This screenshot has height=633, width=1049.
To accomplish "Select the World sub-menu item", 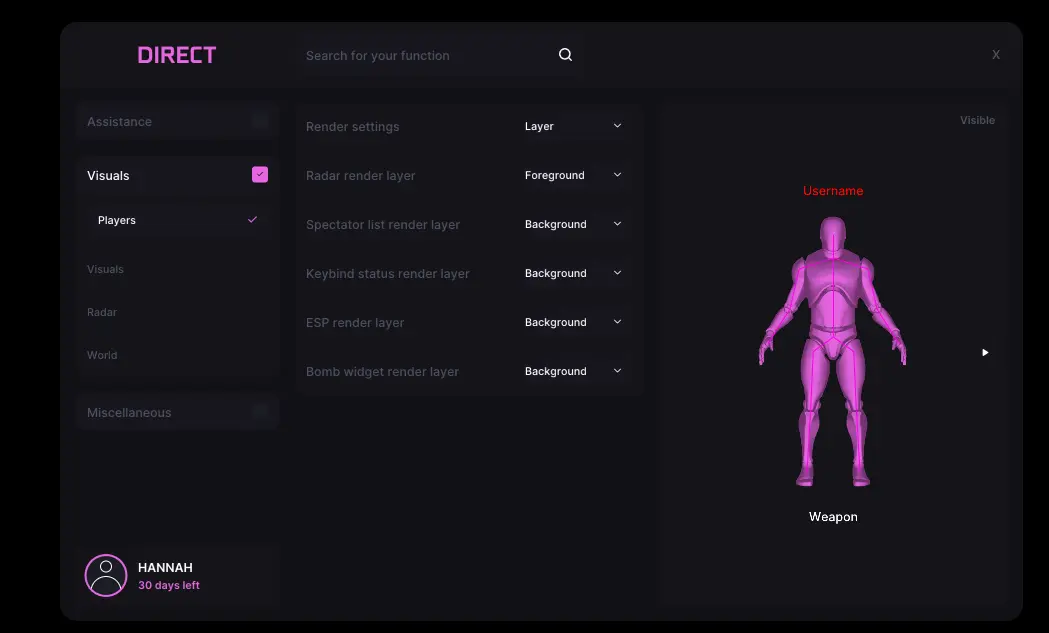I will (102, 355).
